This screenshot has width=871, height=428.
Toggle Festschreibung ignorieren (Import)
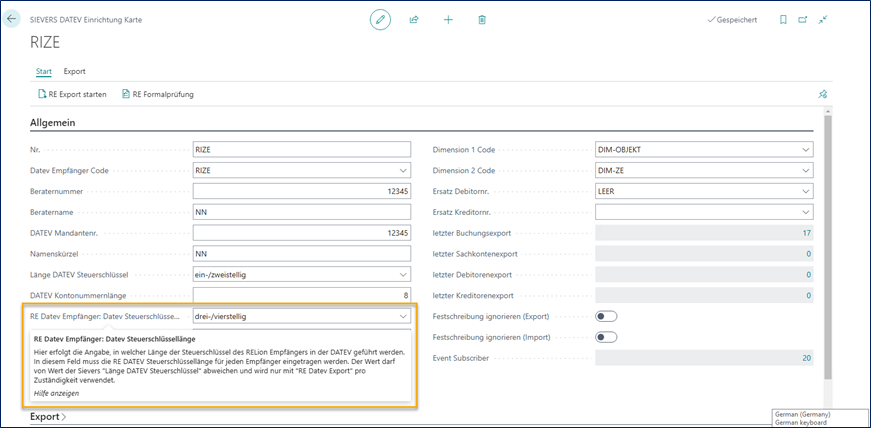click(x=606, y=337)
